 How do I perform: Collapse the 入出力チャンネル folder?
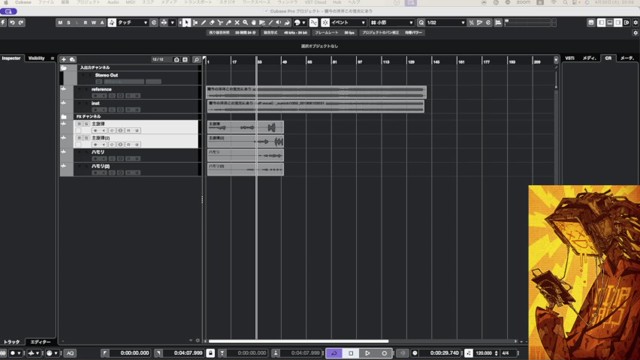pyautogui.click(x=64, y=68)
